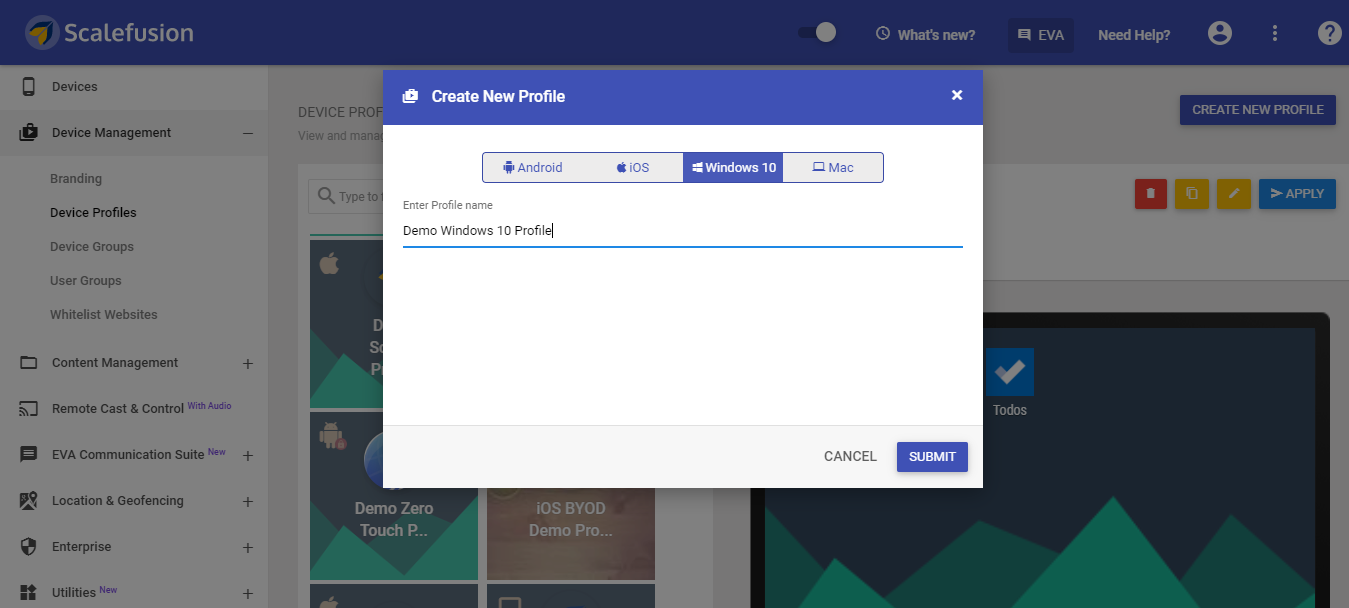1349x608 pixels.
Task: Open User Groups item
Action: click(86, 281)
